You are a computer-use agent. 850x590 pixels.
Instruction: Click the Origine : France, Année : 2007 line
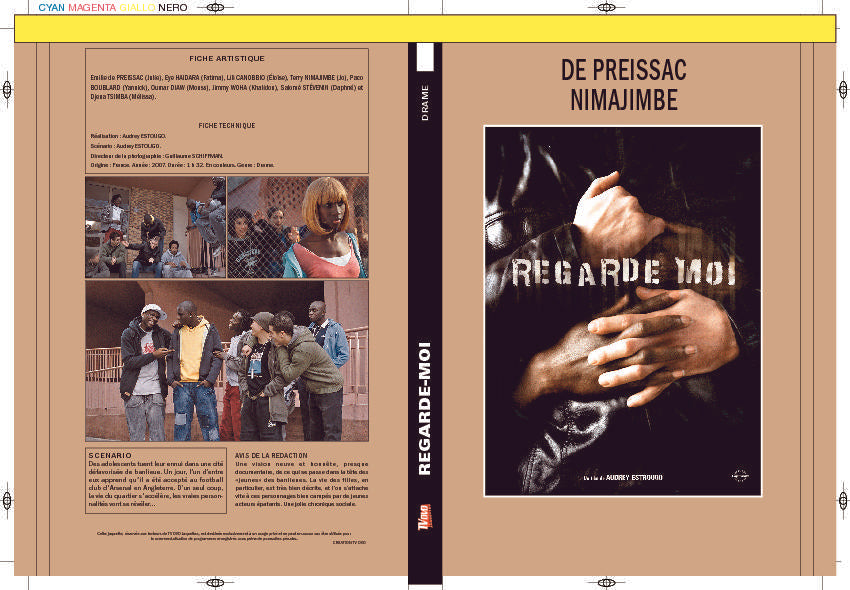[182, 165]
